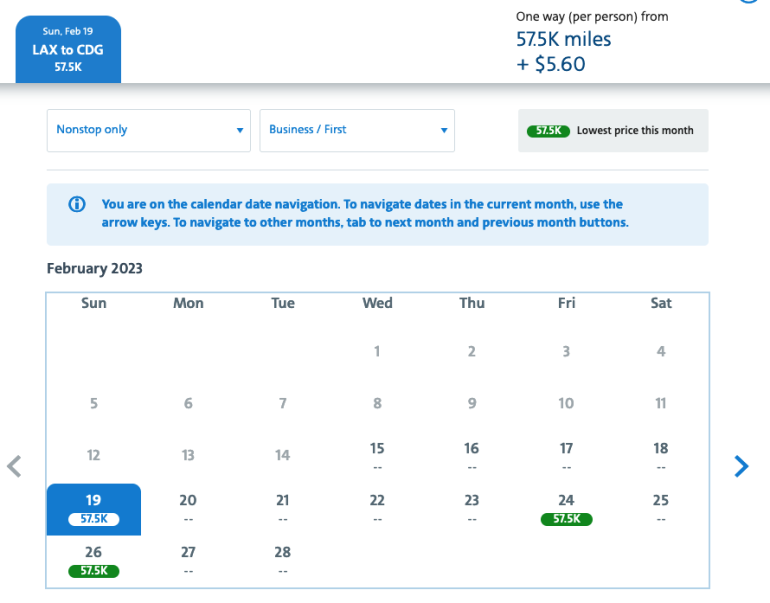Expand the Business / First cabin dropdown

click(357, 130)
